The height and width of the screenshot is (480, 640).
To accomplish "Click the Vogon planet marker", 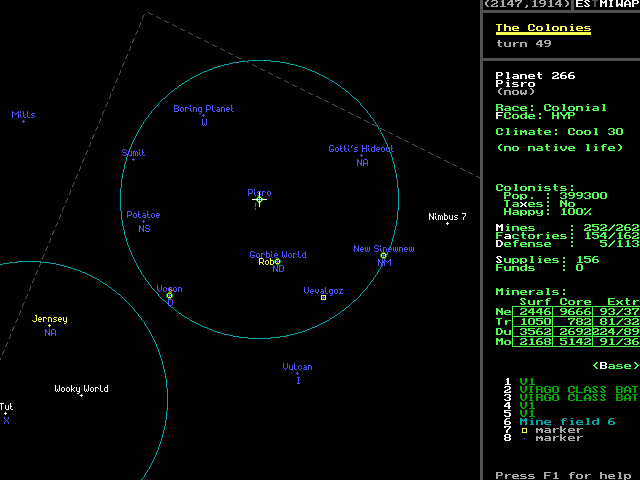I will 169,296.
